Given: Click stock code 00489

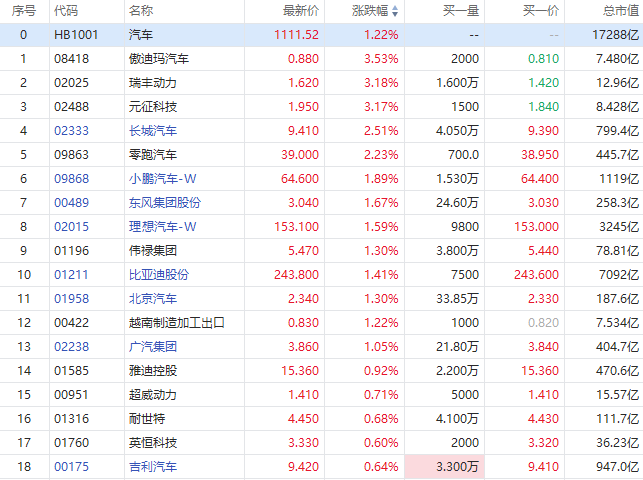Looking at the screenshot, I should [71, 202].
